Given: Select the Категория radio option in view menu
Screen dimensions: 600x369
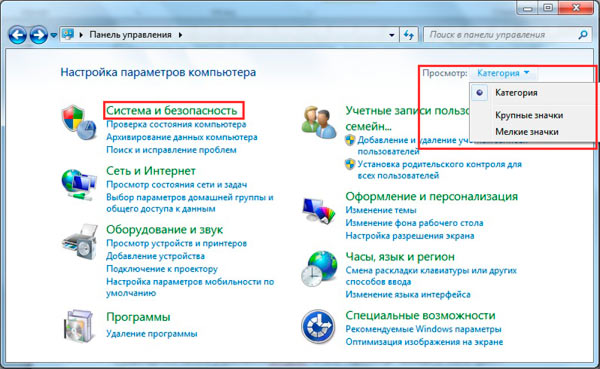Looking at the screenshot, I should tap(479, 93).
